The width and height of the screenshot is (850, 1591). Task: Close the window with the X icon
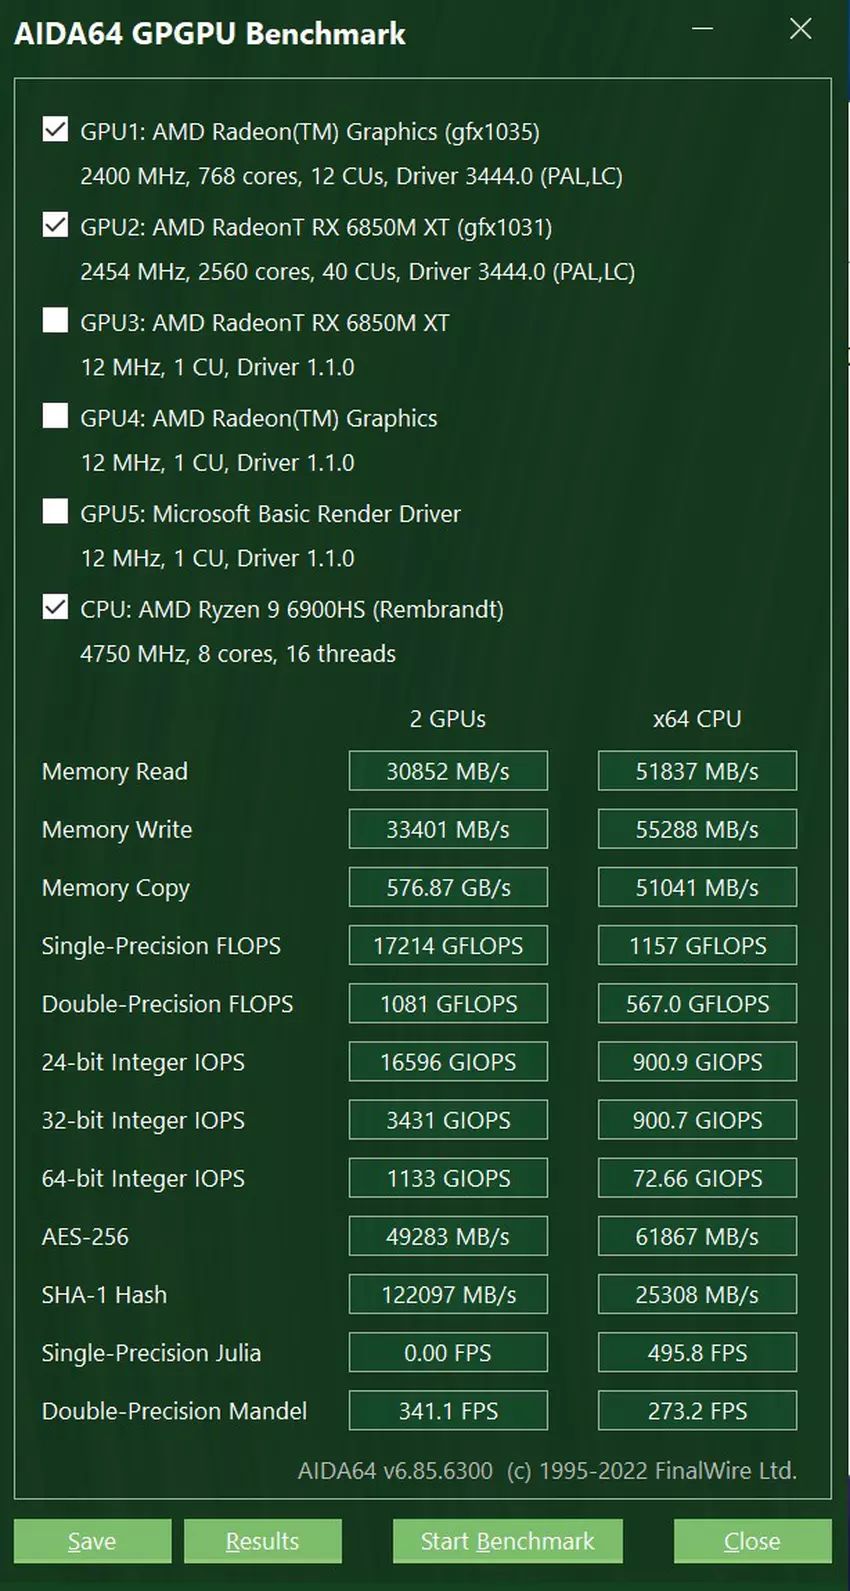coord(800,29)
